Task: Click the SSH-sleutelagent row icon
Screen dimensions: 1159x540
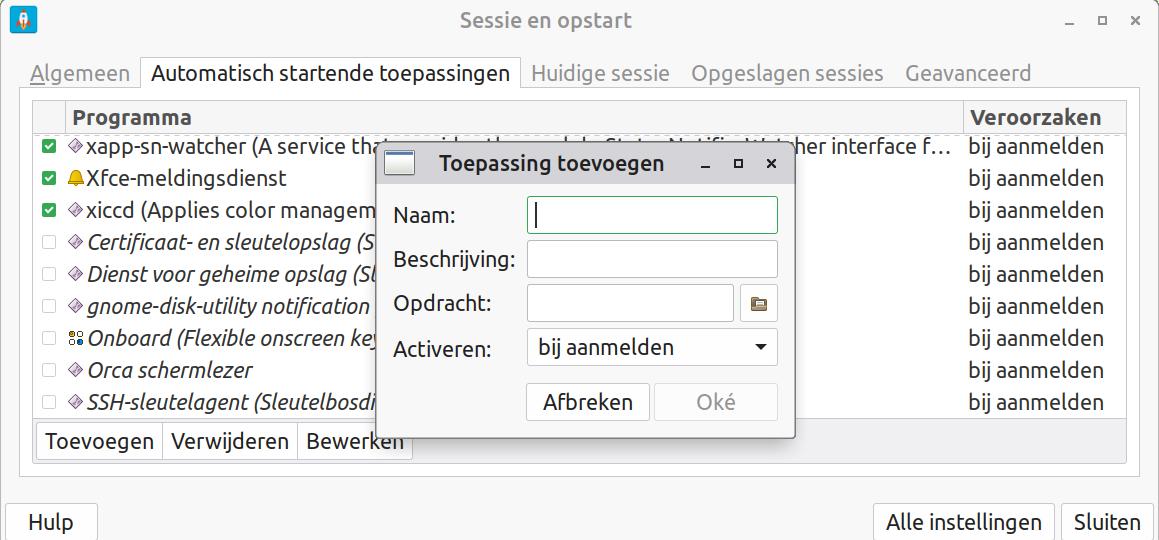Action: pos(75,402)
